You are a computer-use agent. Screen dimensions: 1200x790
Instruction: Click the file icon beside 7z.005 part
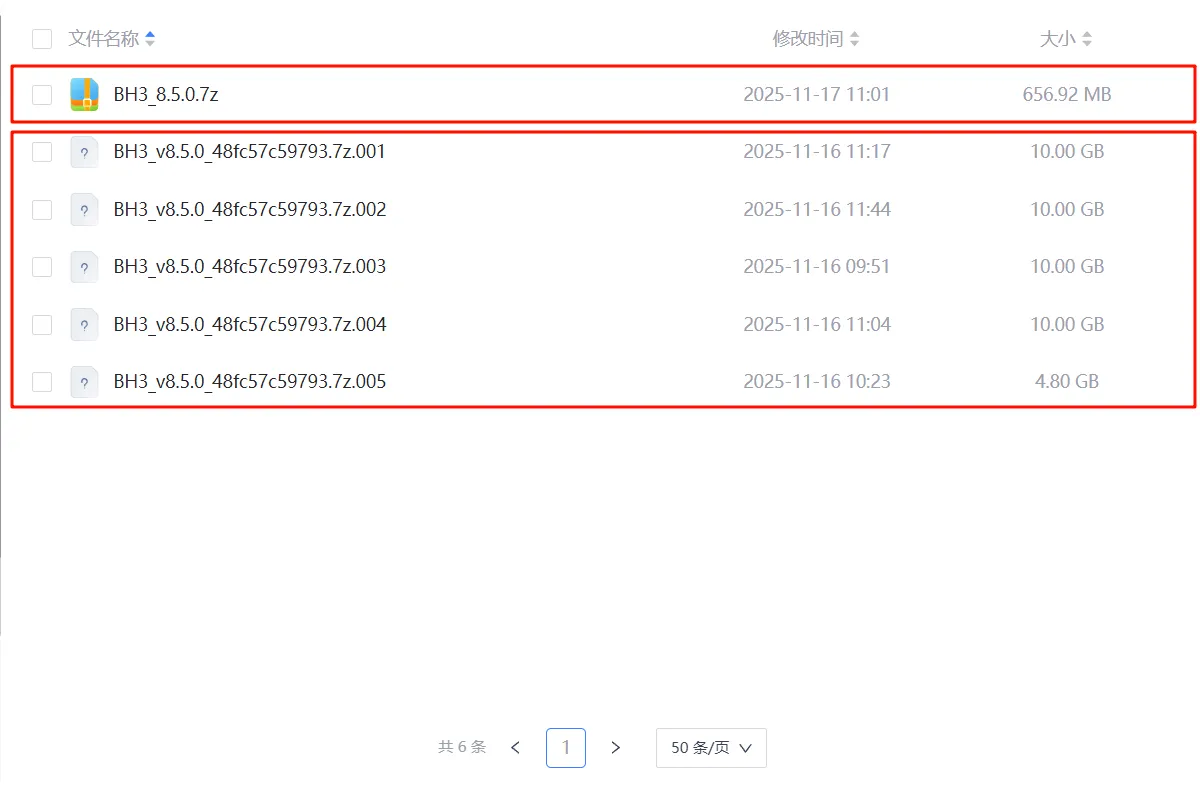84,382
